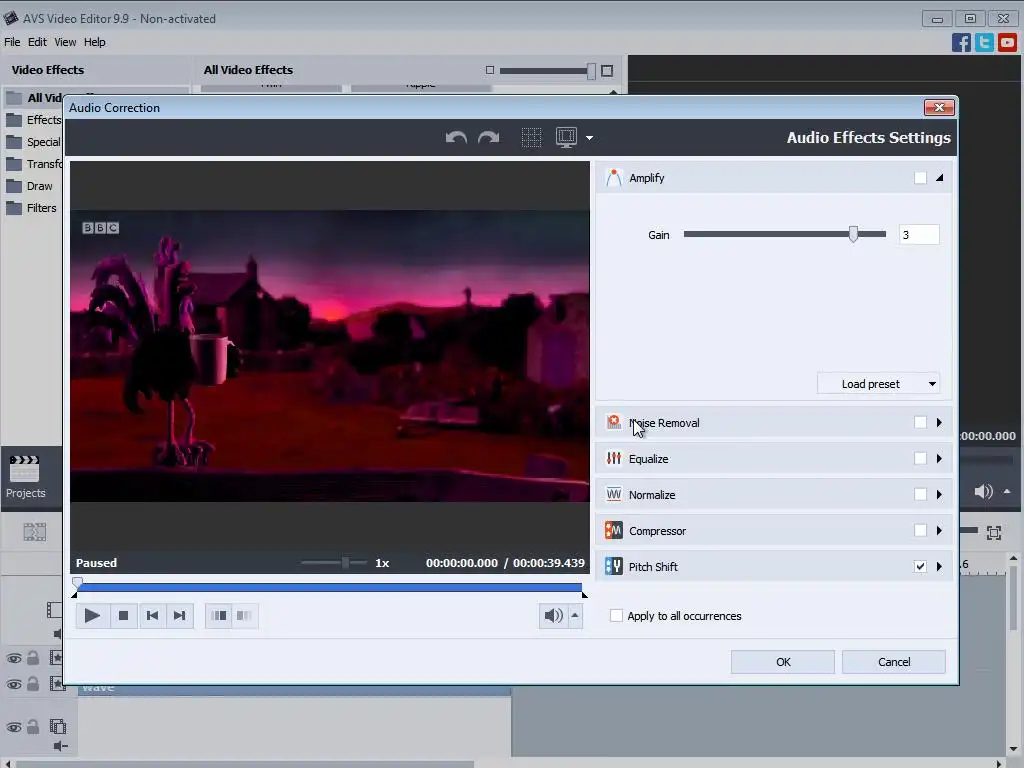Click the Gain value field
Viewport: 1024px width, 768px height.
coord(919,234)
